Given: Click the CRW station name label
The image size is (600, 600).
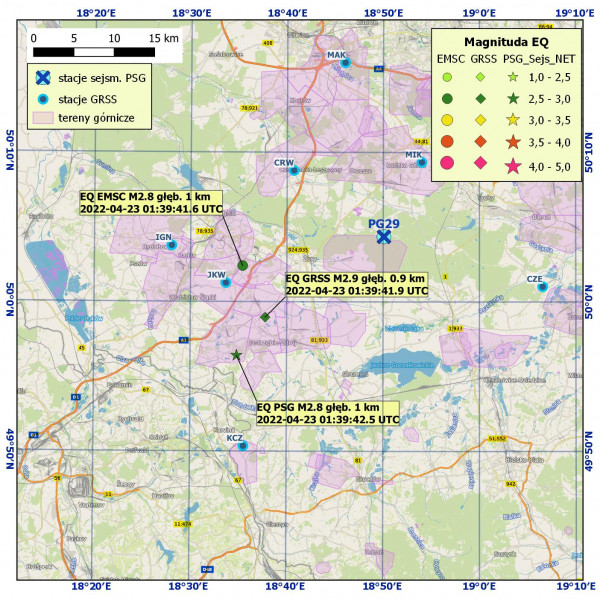Looking at the screenshot, I should [284, 163].
